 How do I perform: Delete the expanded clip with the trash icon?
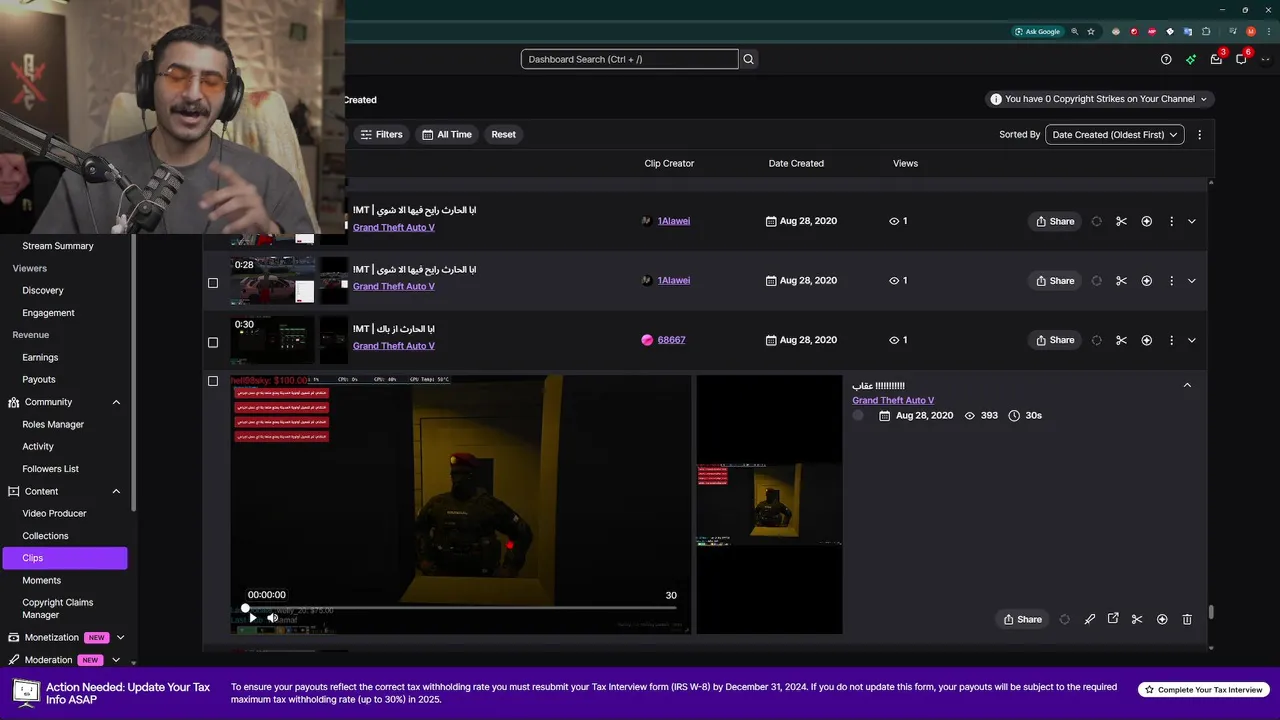click(x=1187, y=619)
